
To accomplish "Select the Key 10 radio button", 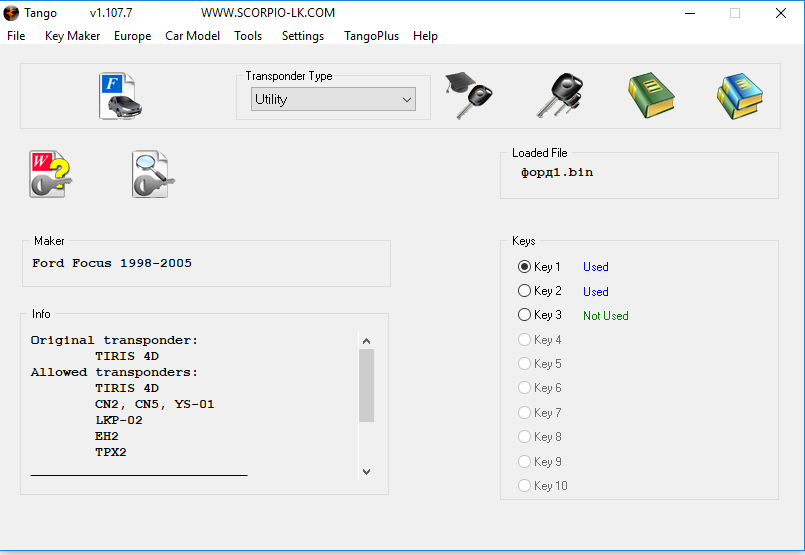I will pyautogui.click(x=524, y=485).
